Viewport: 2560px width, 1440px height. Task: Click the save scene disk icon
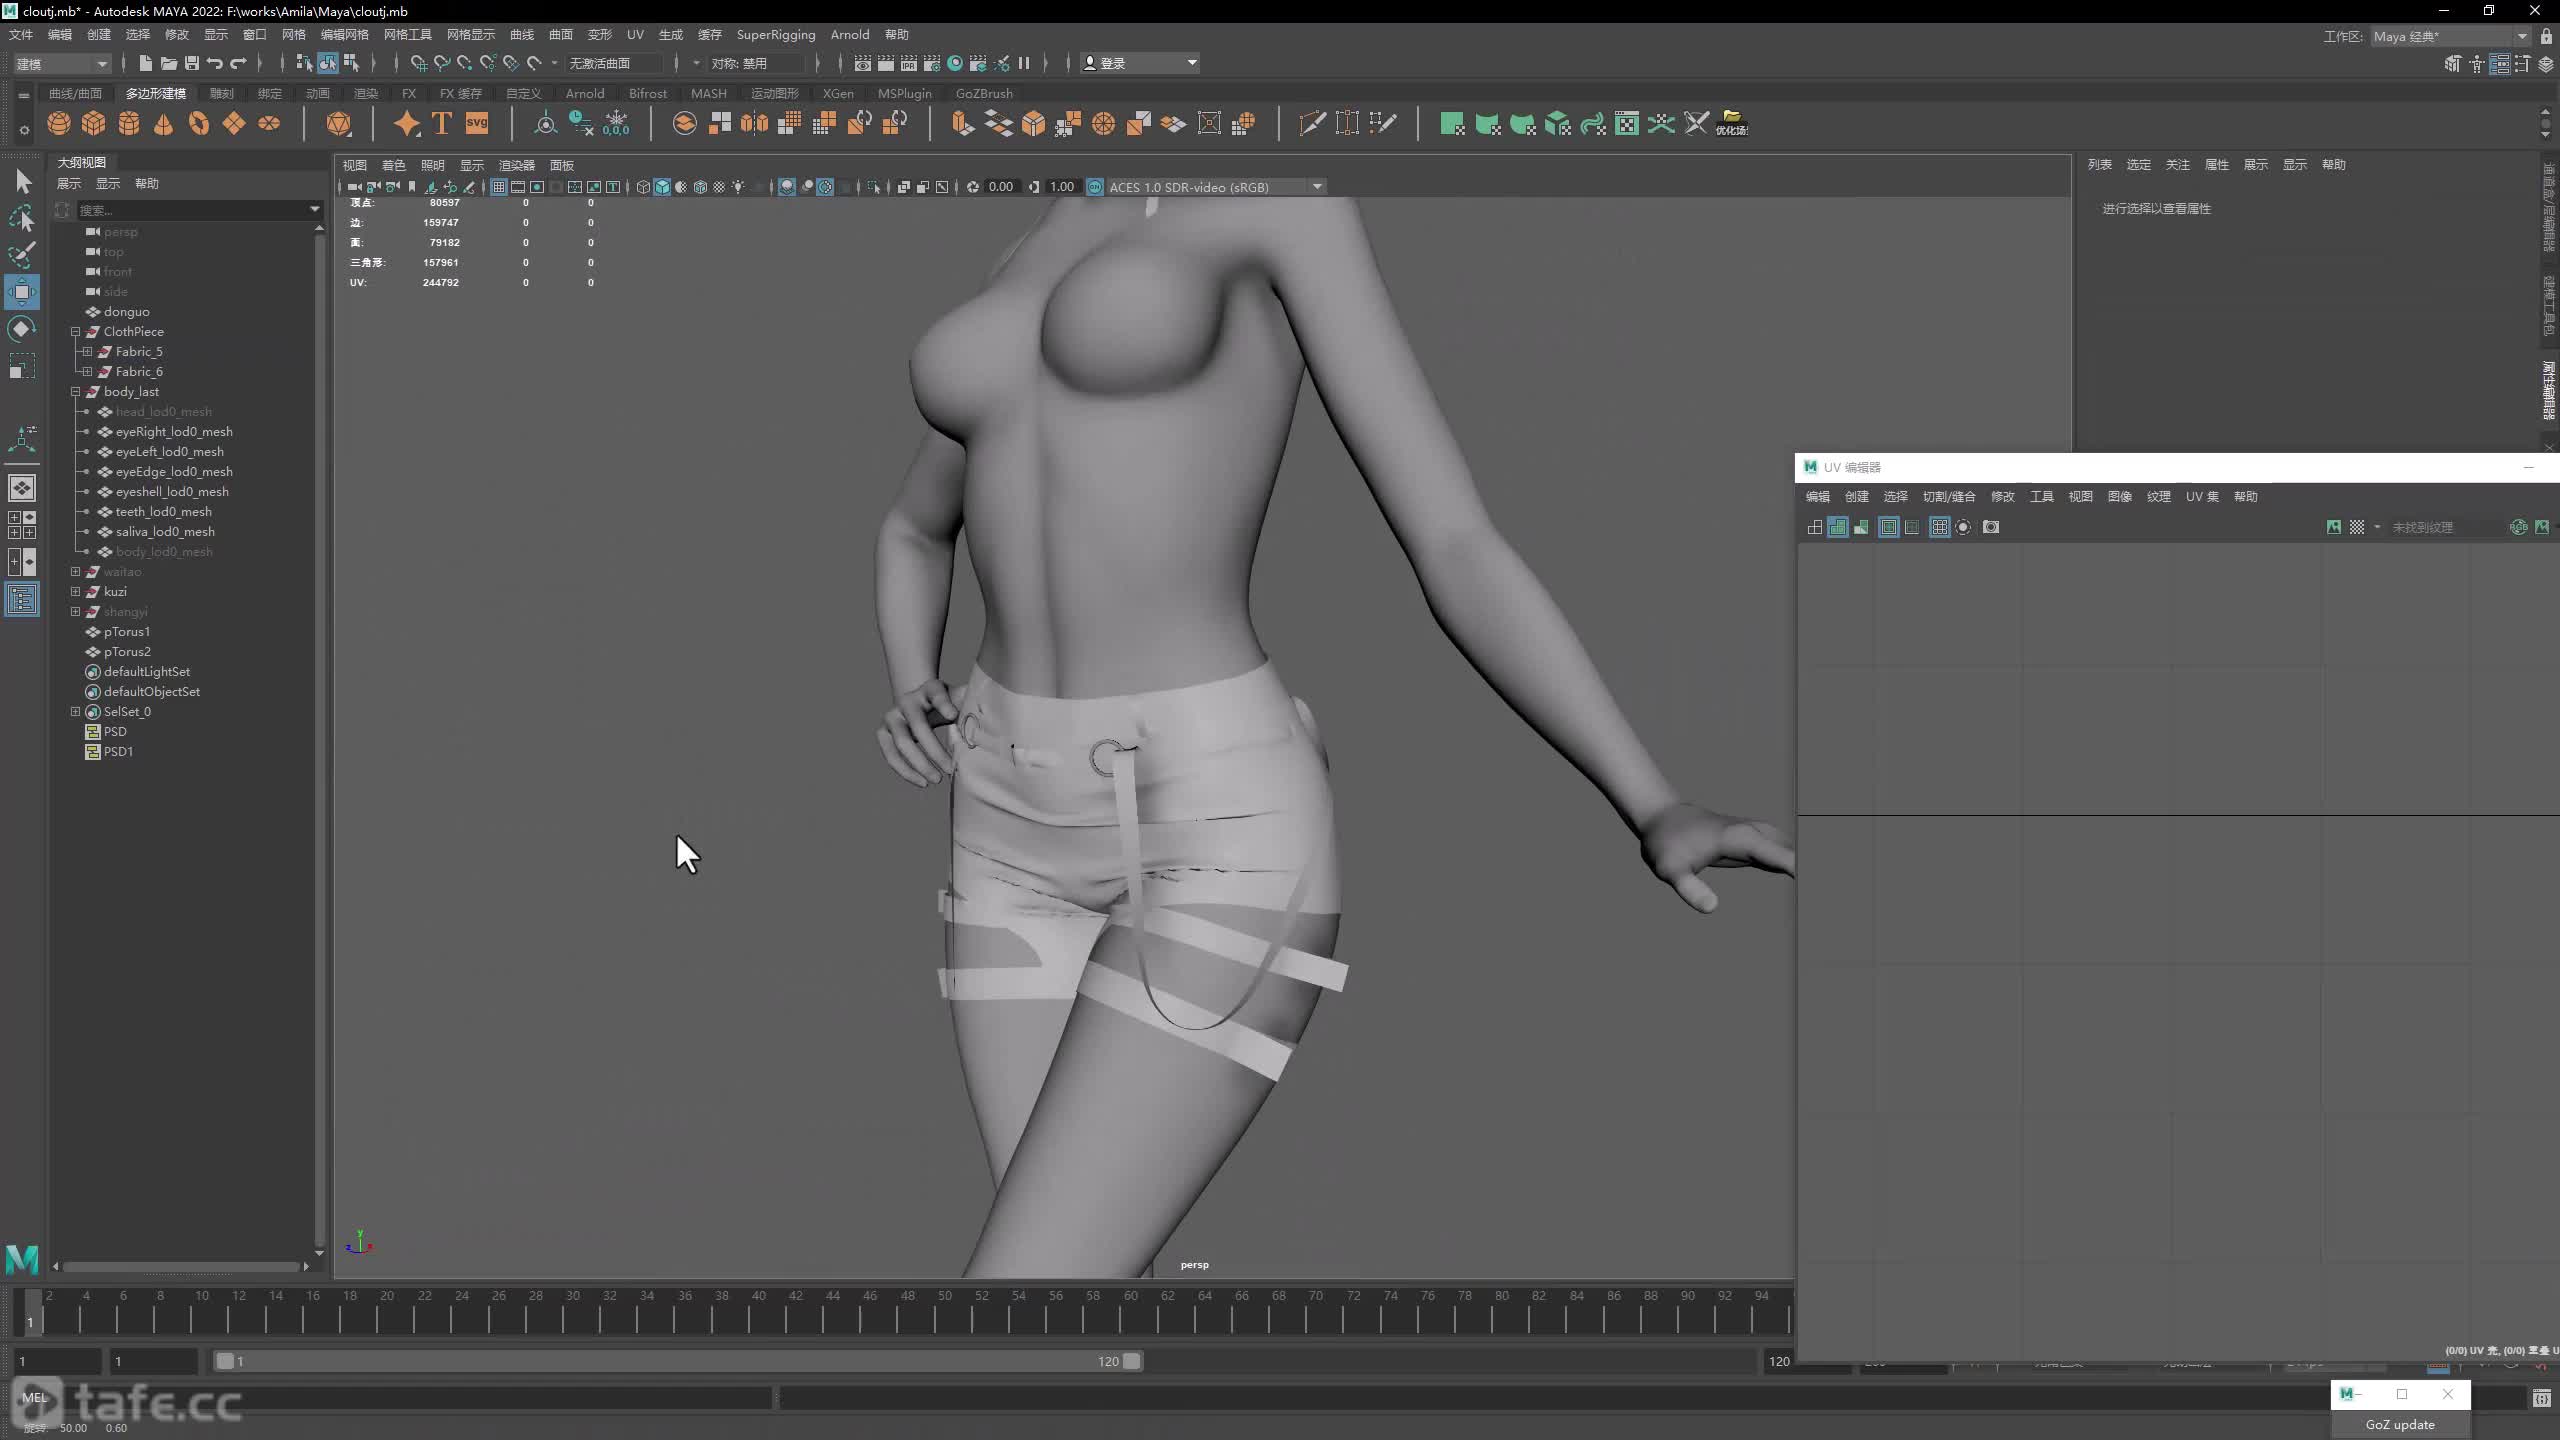[192, 63]
